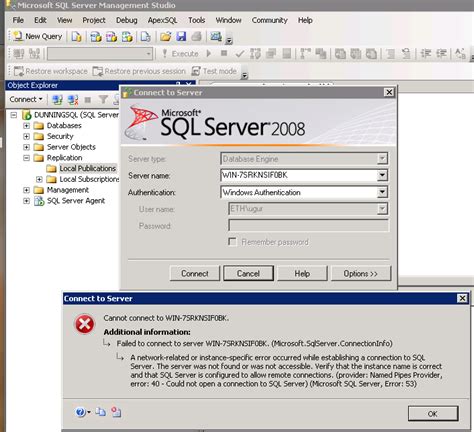Open the Activity Monitor toolbar icon
This screenshot has width=474, height=432.
(216, 36)
